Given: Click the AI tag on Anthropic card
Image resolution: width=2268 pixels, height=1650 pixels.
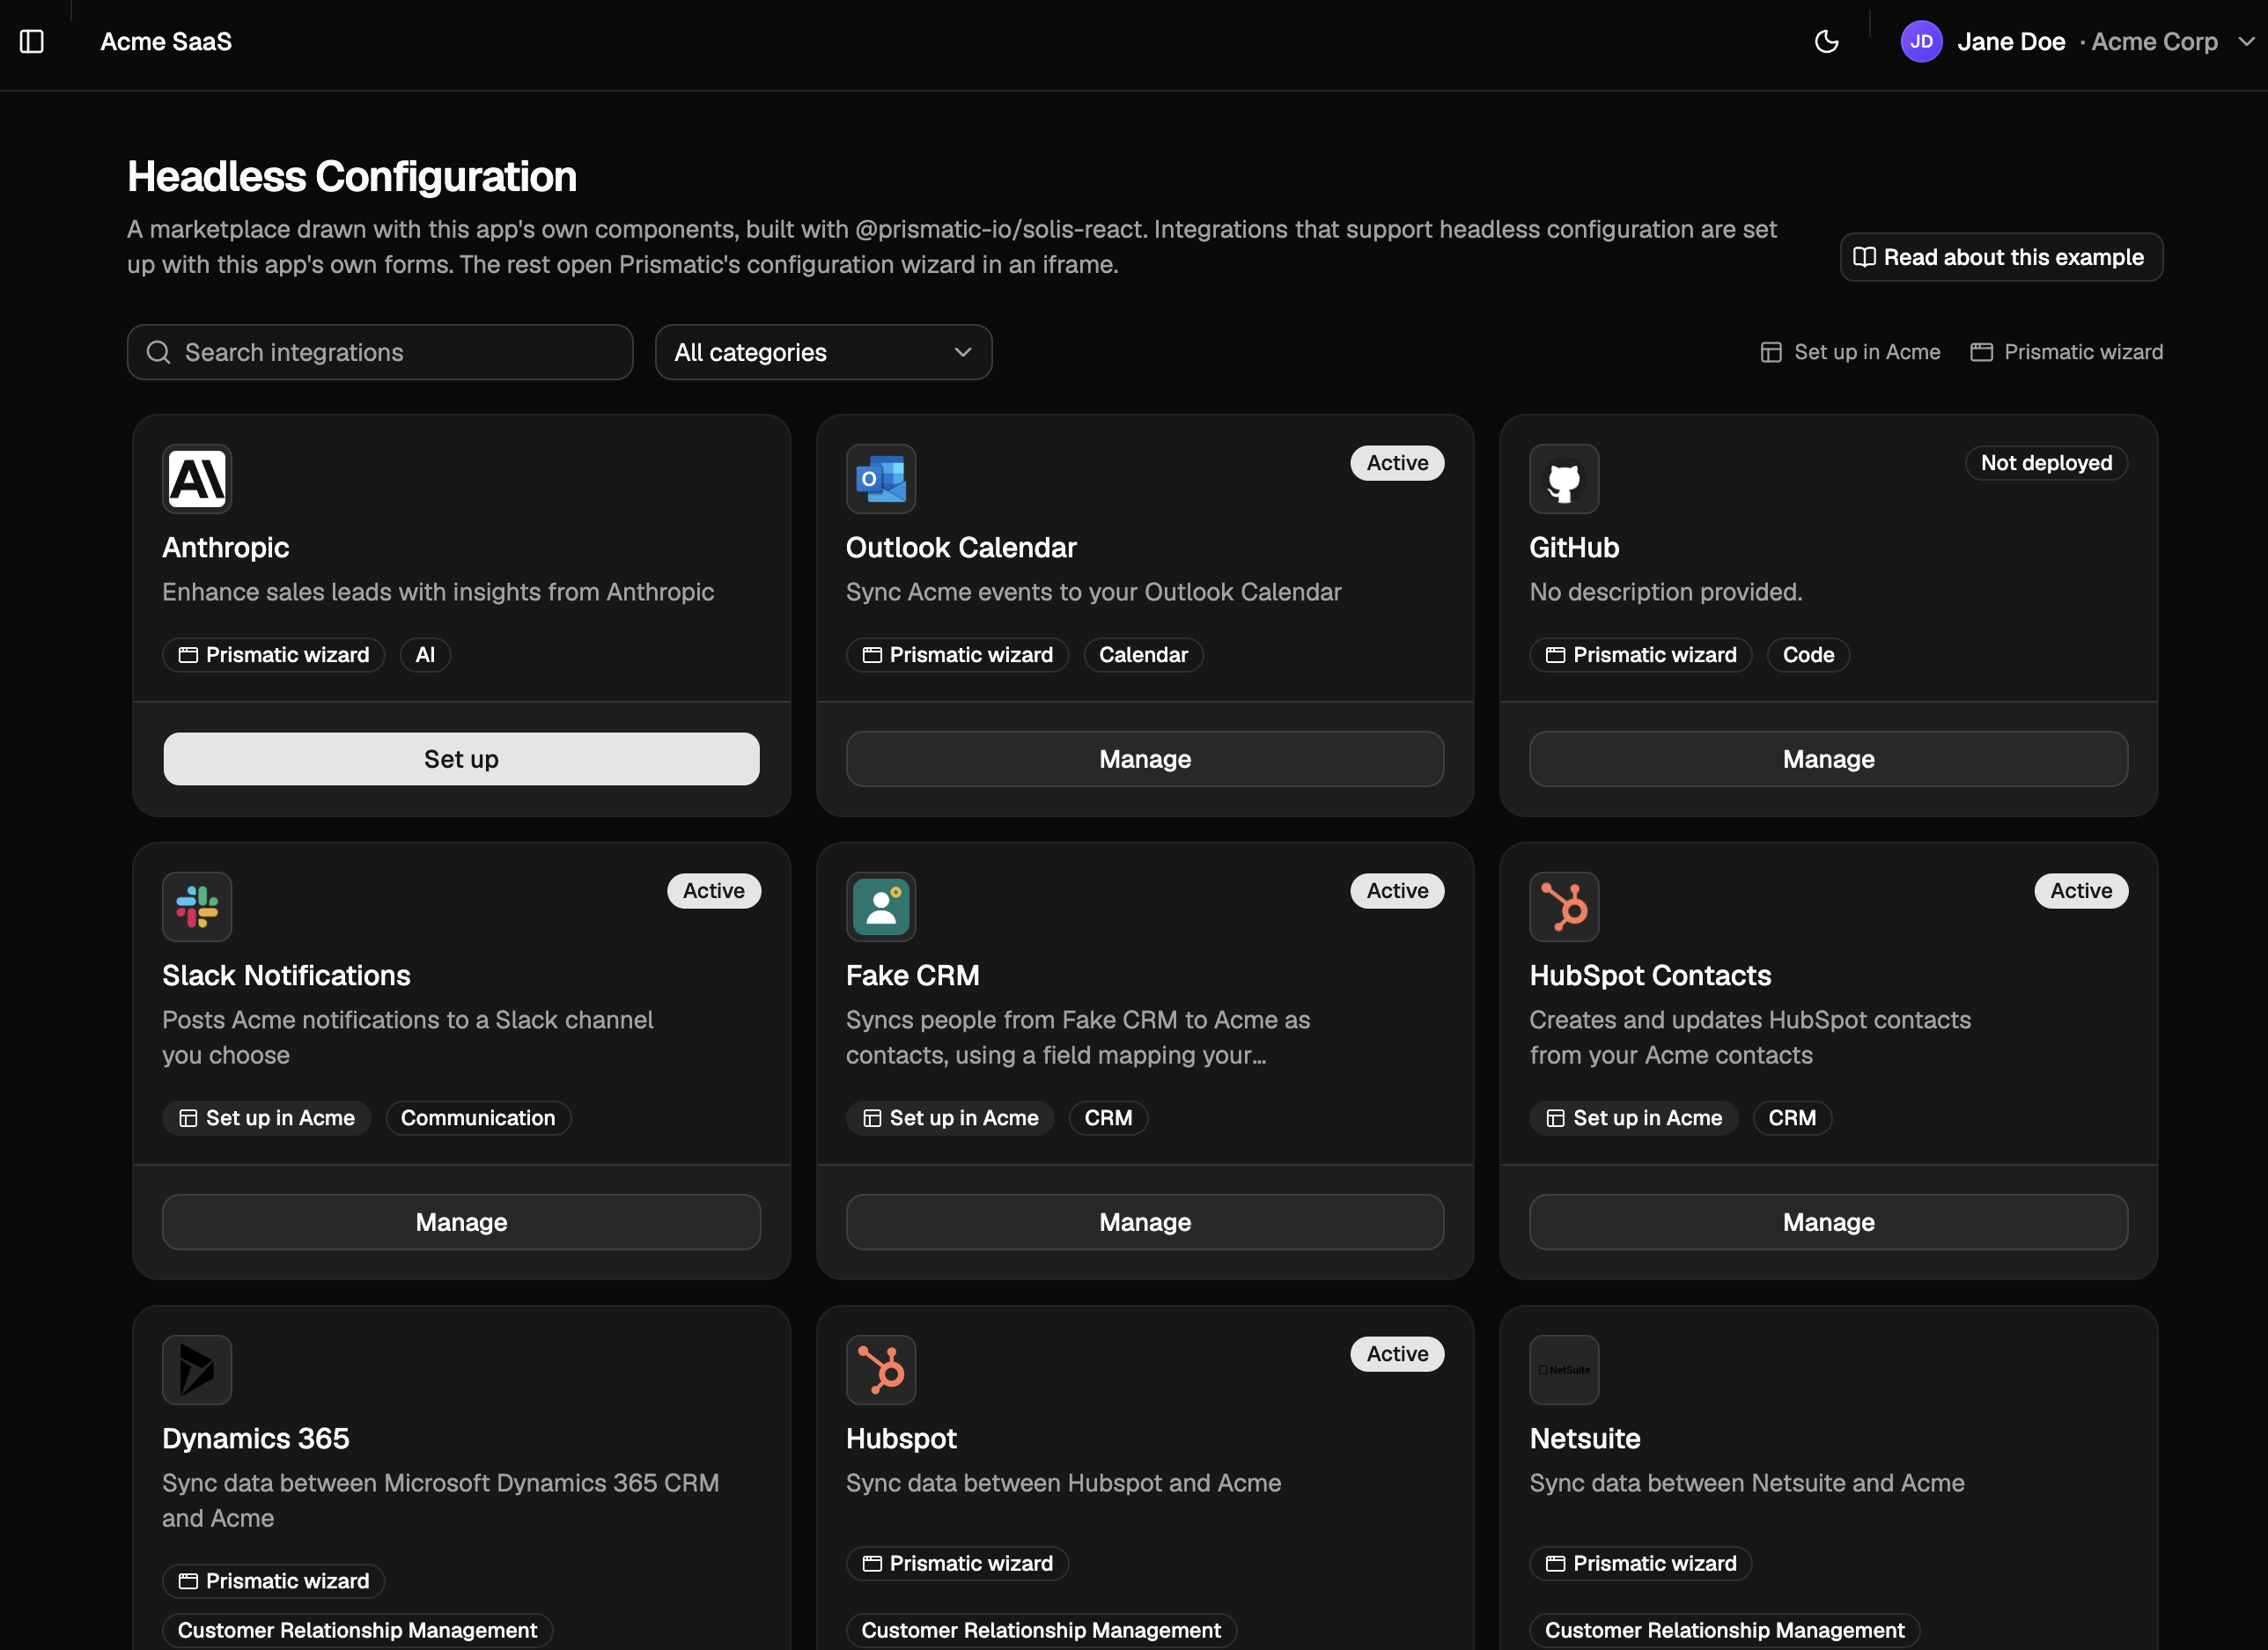Looking at the screenshot, I should [425, 655].
